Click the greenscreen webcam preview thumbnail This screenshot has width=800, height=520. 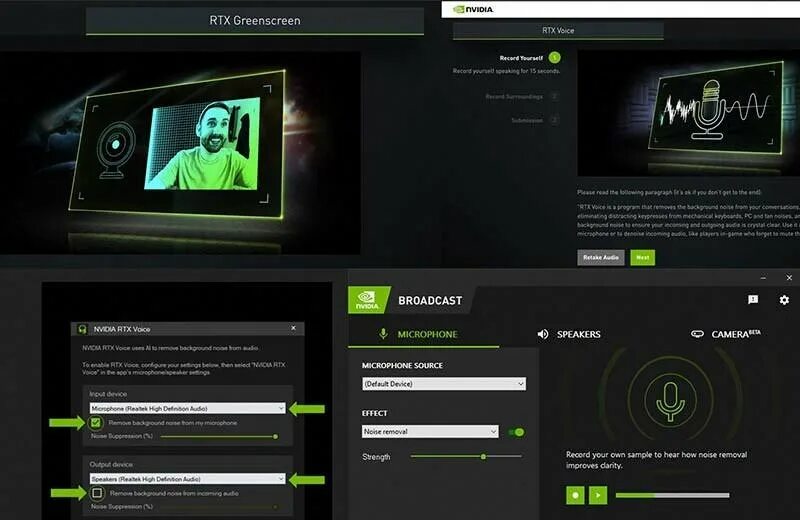(203, 144)
